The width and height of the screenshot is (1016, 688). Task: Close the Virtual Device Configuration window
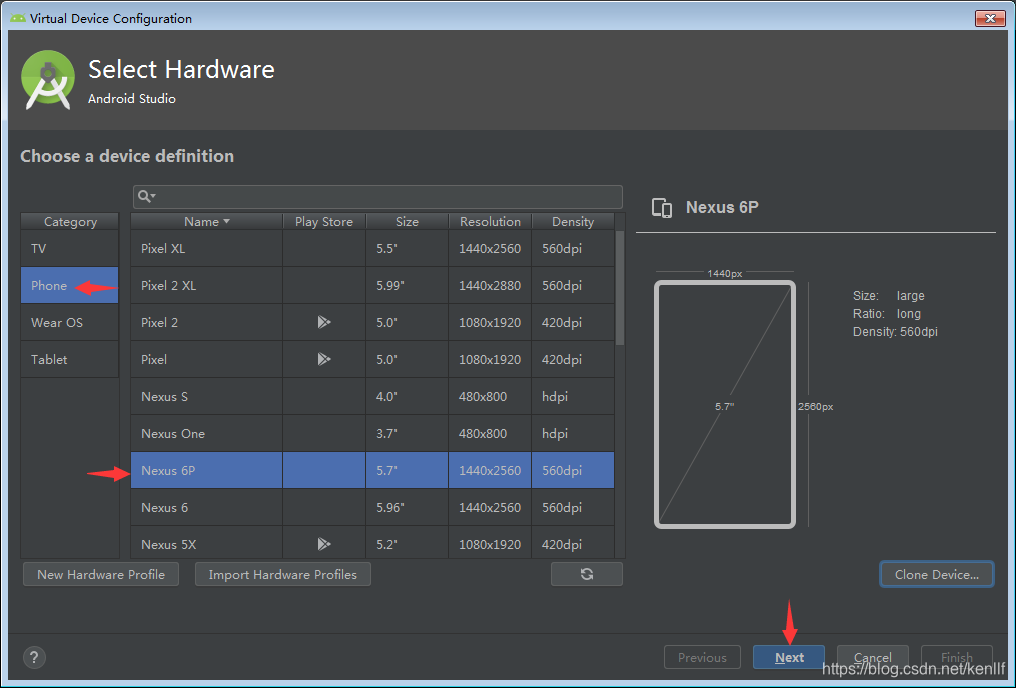pyautogui.click(x=990, y=18)
